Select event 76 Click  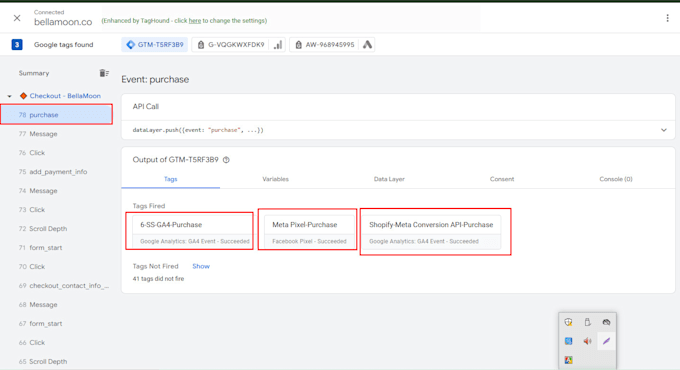(57, 153)
